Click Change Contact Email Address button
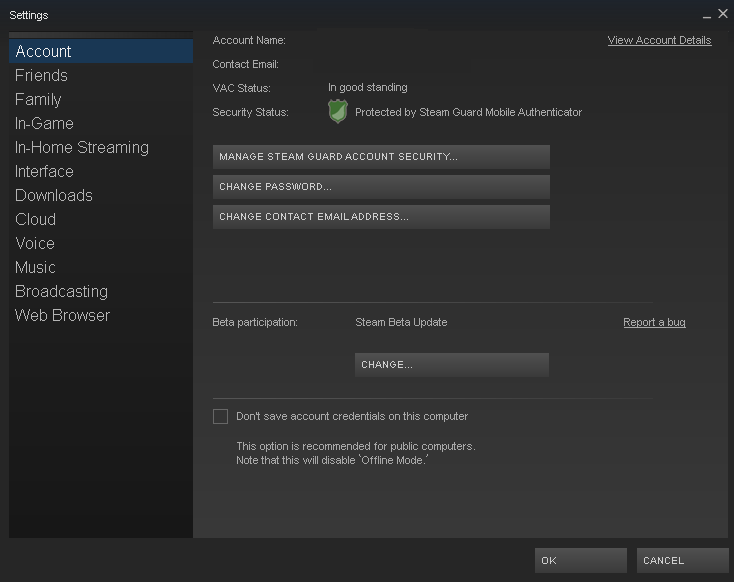 click(381, 217)
